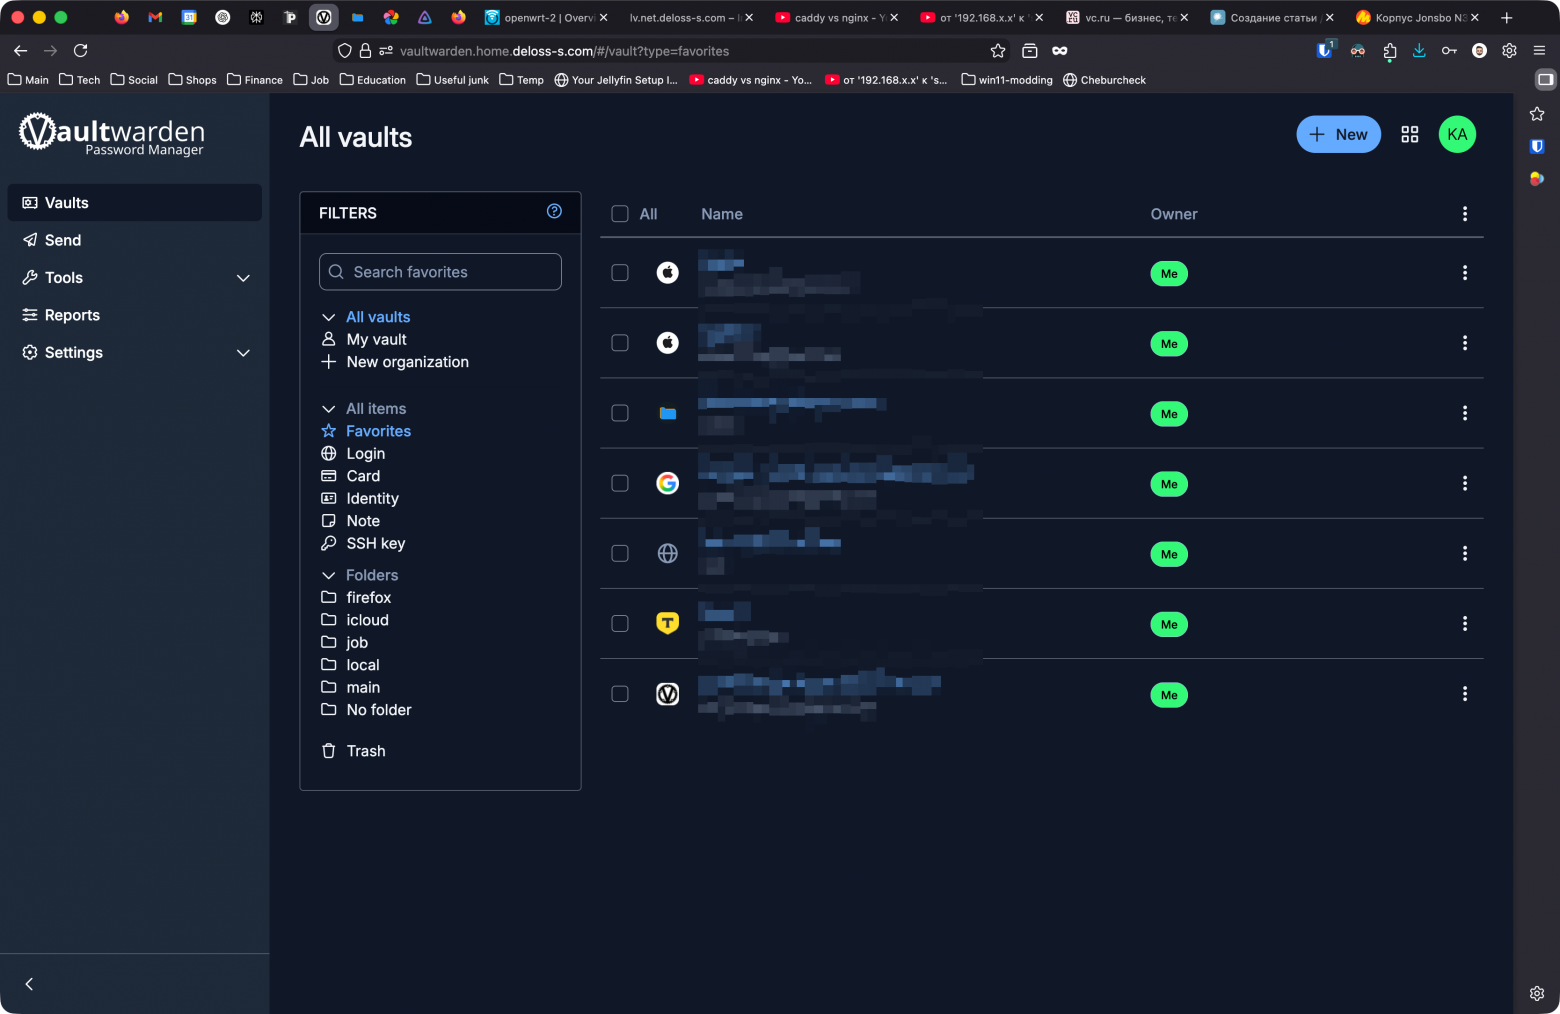Open options menu for the Vaultwarden item
Viewport: 1560px width, 1014px height.
(x=1465, y=694)
